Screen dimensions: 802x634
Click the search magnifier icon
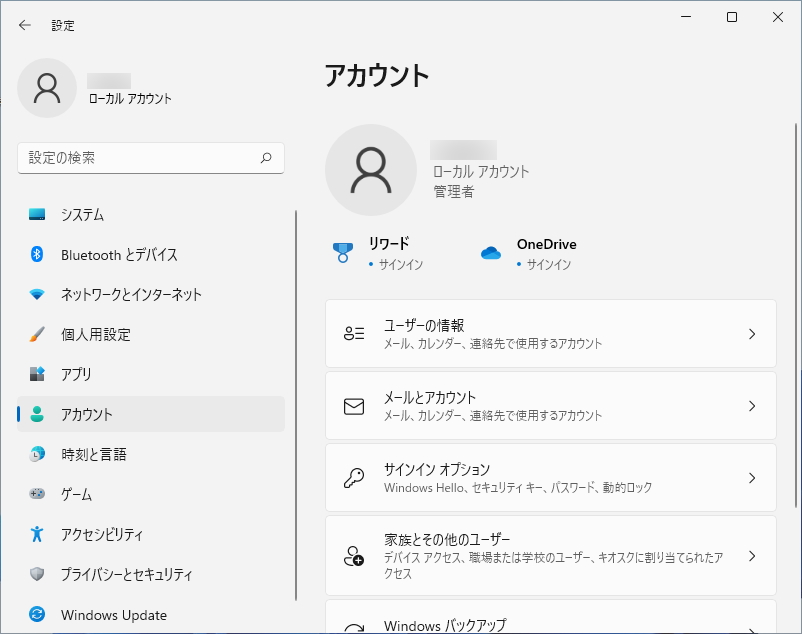click(x=266, y=157)
